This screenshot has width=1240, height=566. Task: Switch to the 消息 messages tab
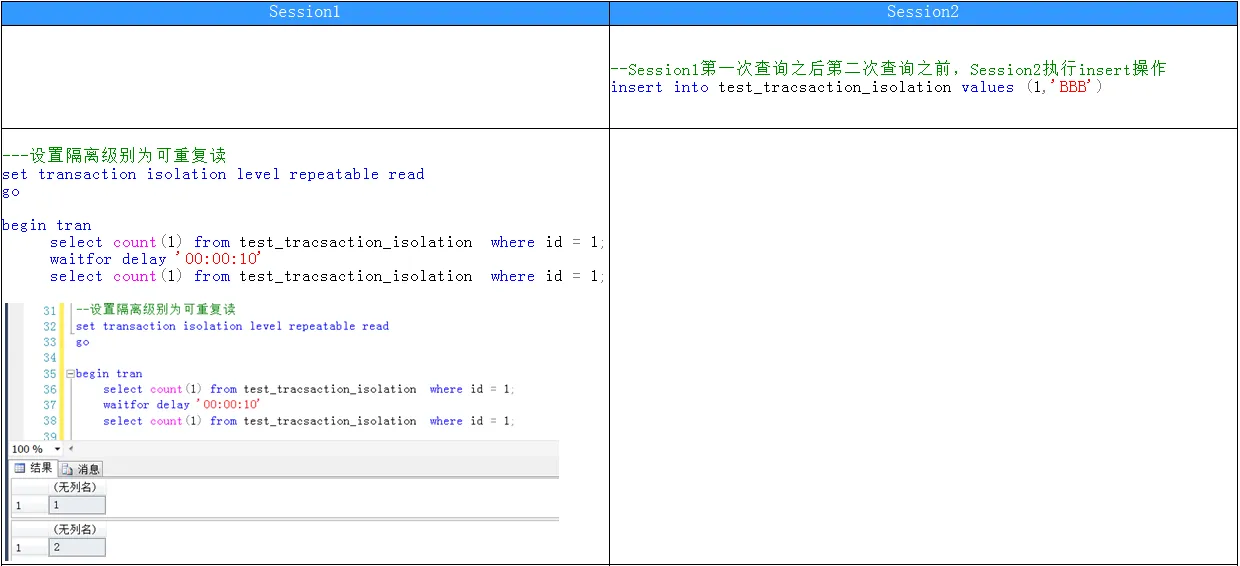pos(80,469)
